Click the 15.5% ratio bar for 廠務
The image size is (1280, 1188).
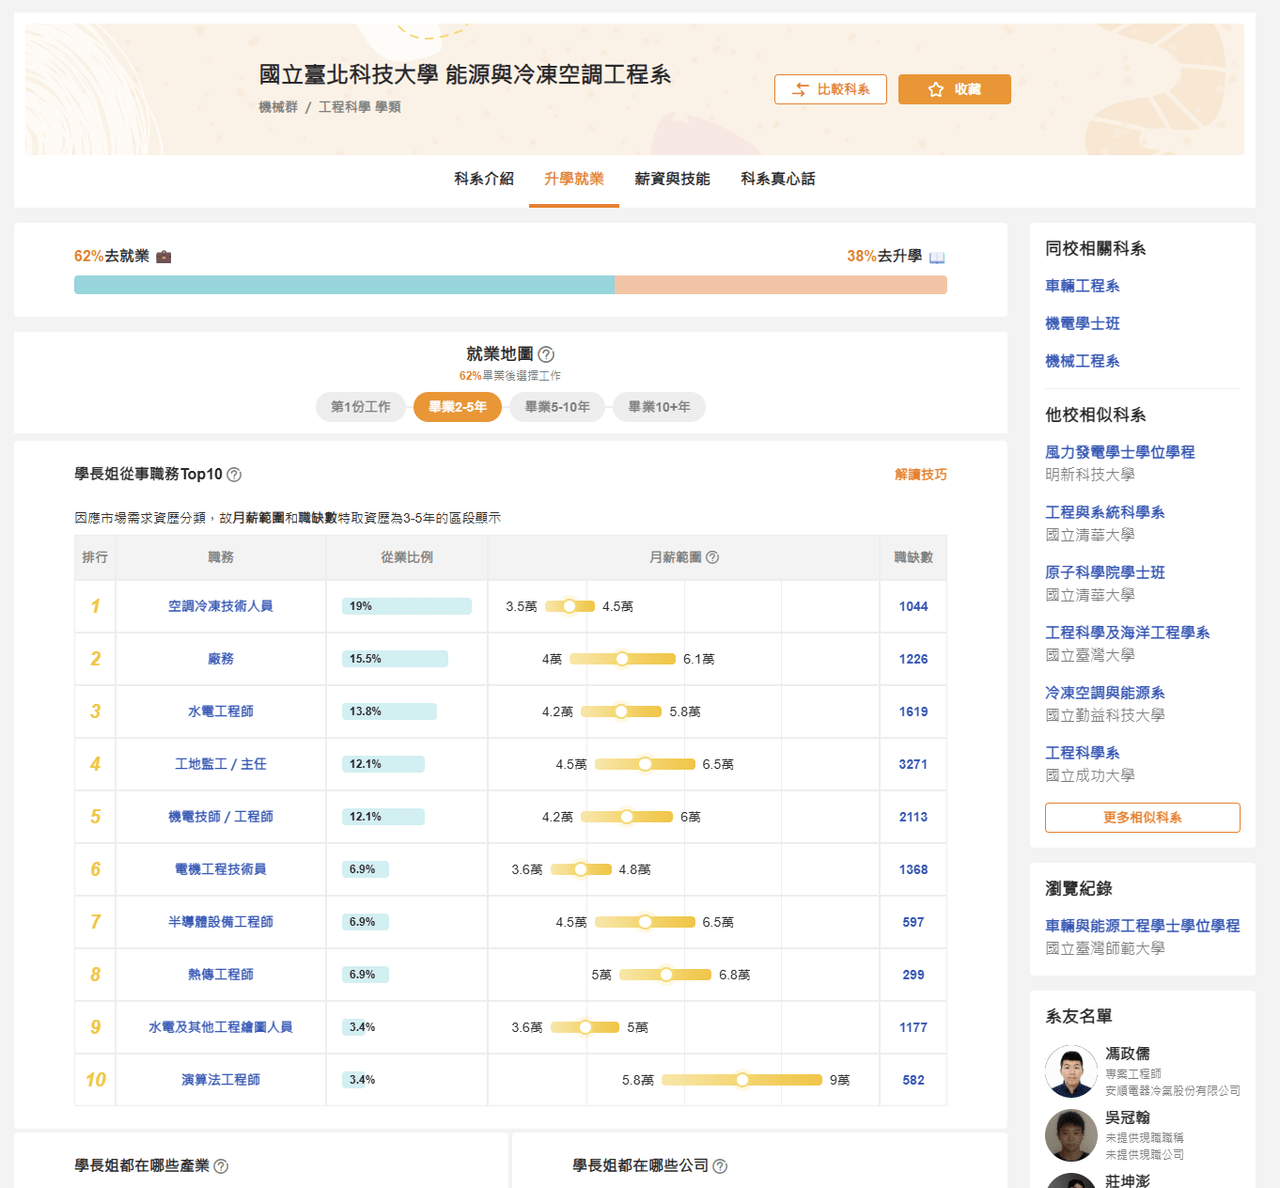point(395,659)
